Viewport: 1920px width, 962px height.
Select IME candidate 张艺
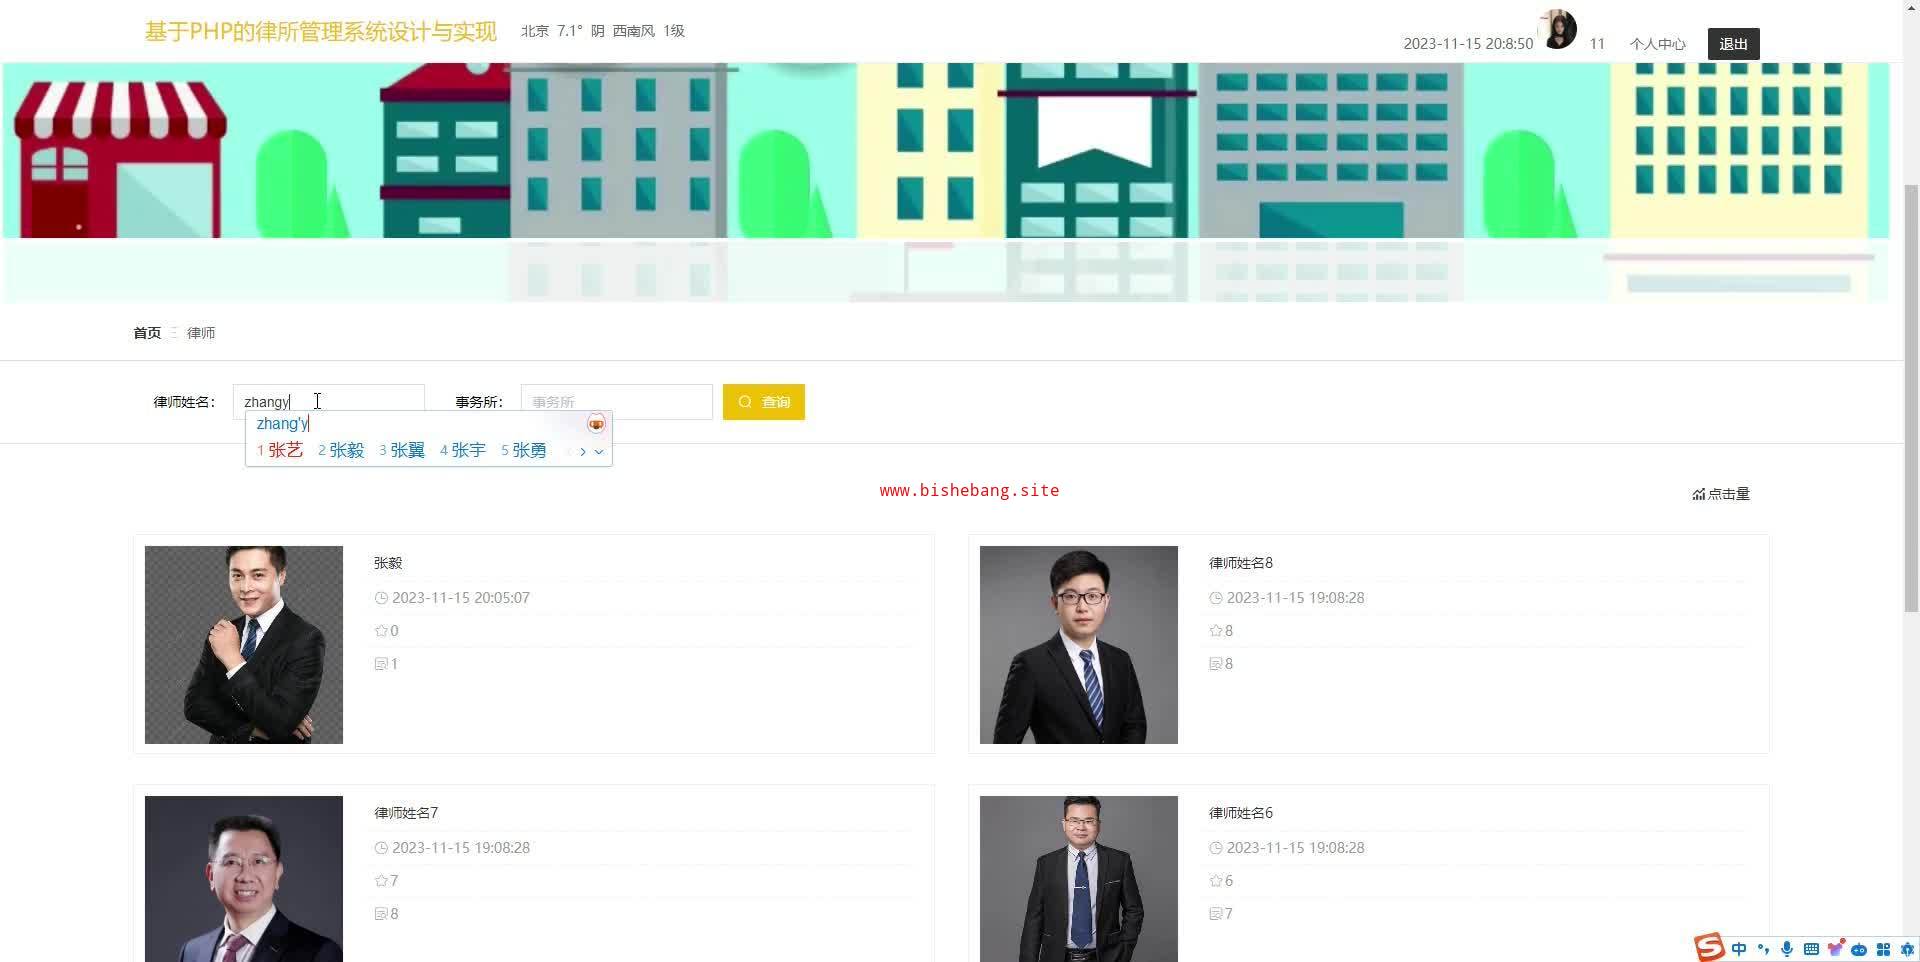(x=280, y=450)
